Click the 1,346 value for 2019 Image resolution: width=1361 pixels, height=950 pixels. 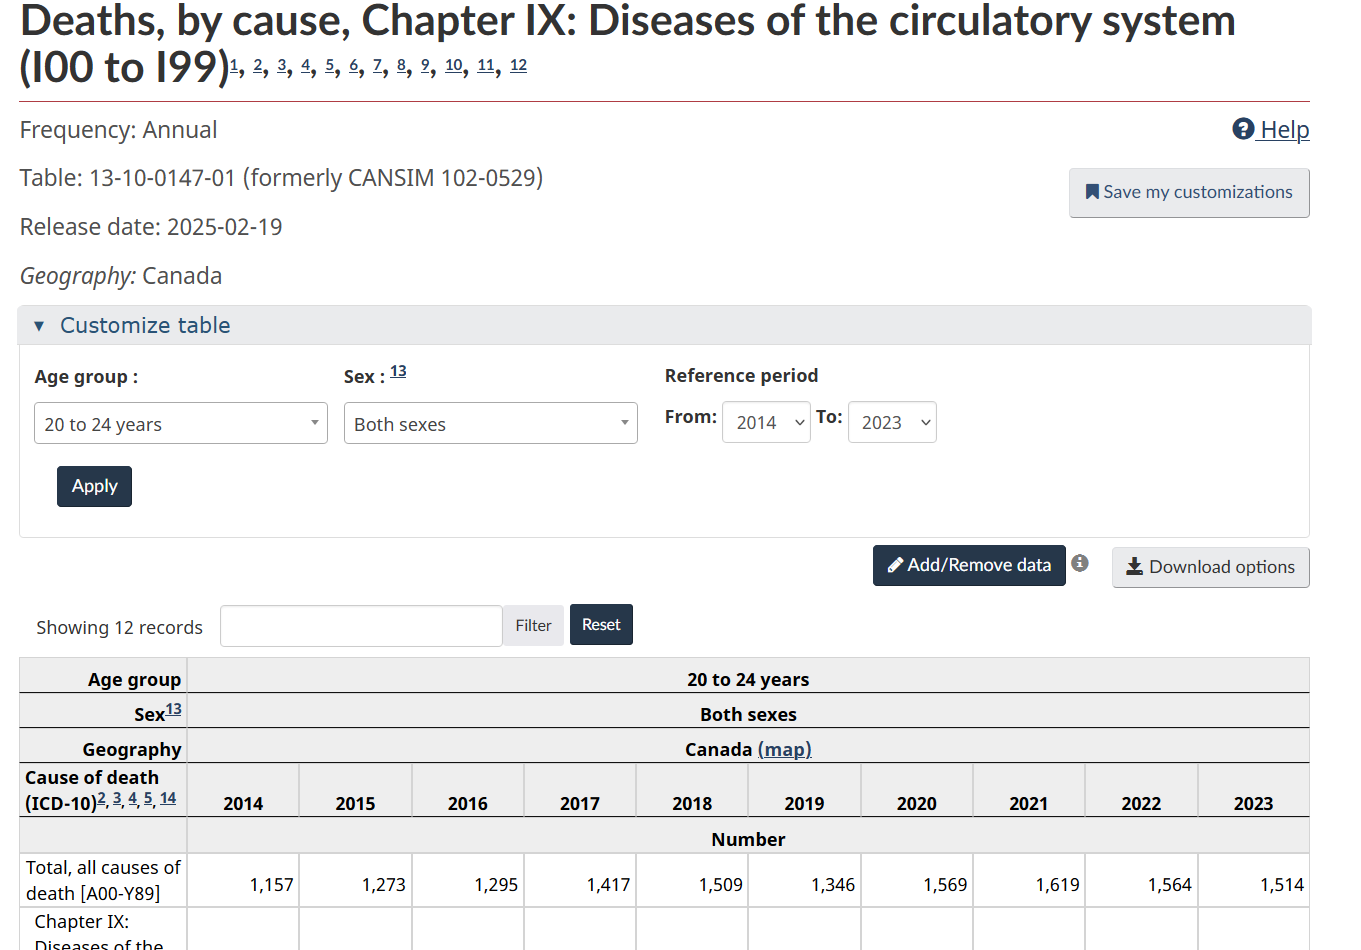click(833, 884)
